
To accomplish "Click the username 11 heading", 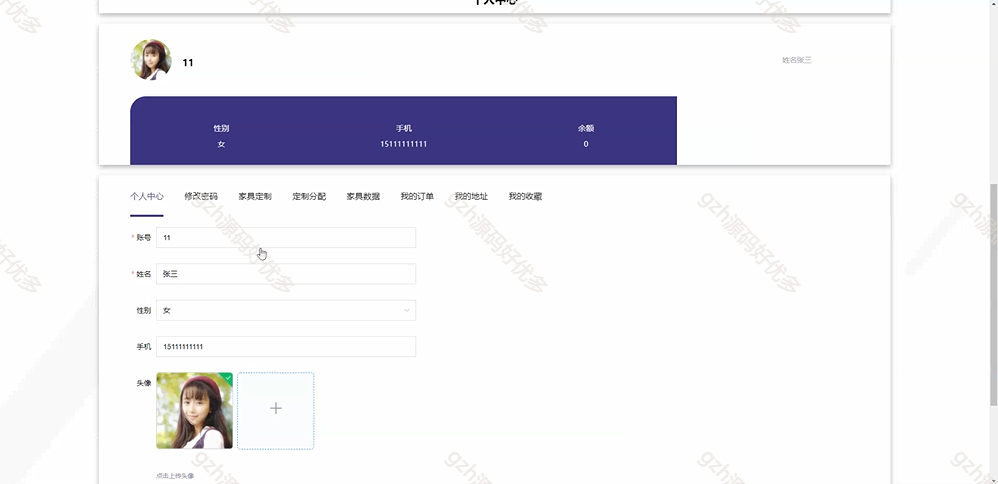I will [188, 62].
